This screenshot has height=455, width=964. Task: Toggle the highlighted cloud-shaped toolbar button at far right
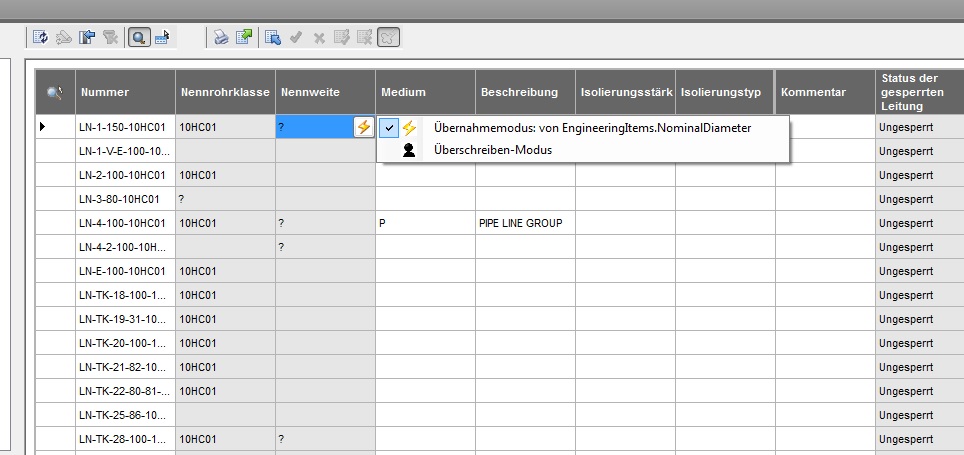pyautogui.click(x=389, y=38)
